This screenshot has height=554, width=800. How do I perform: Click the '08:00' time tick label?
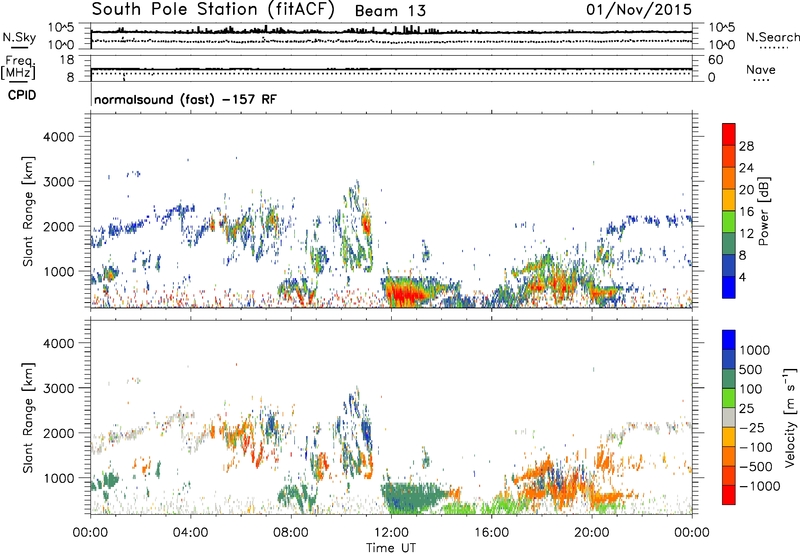[291, 533]
